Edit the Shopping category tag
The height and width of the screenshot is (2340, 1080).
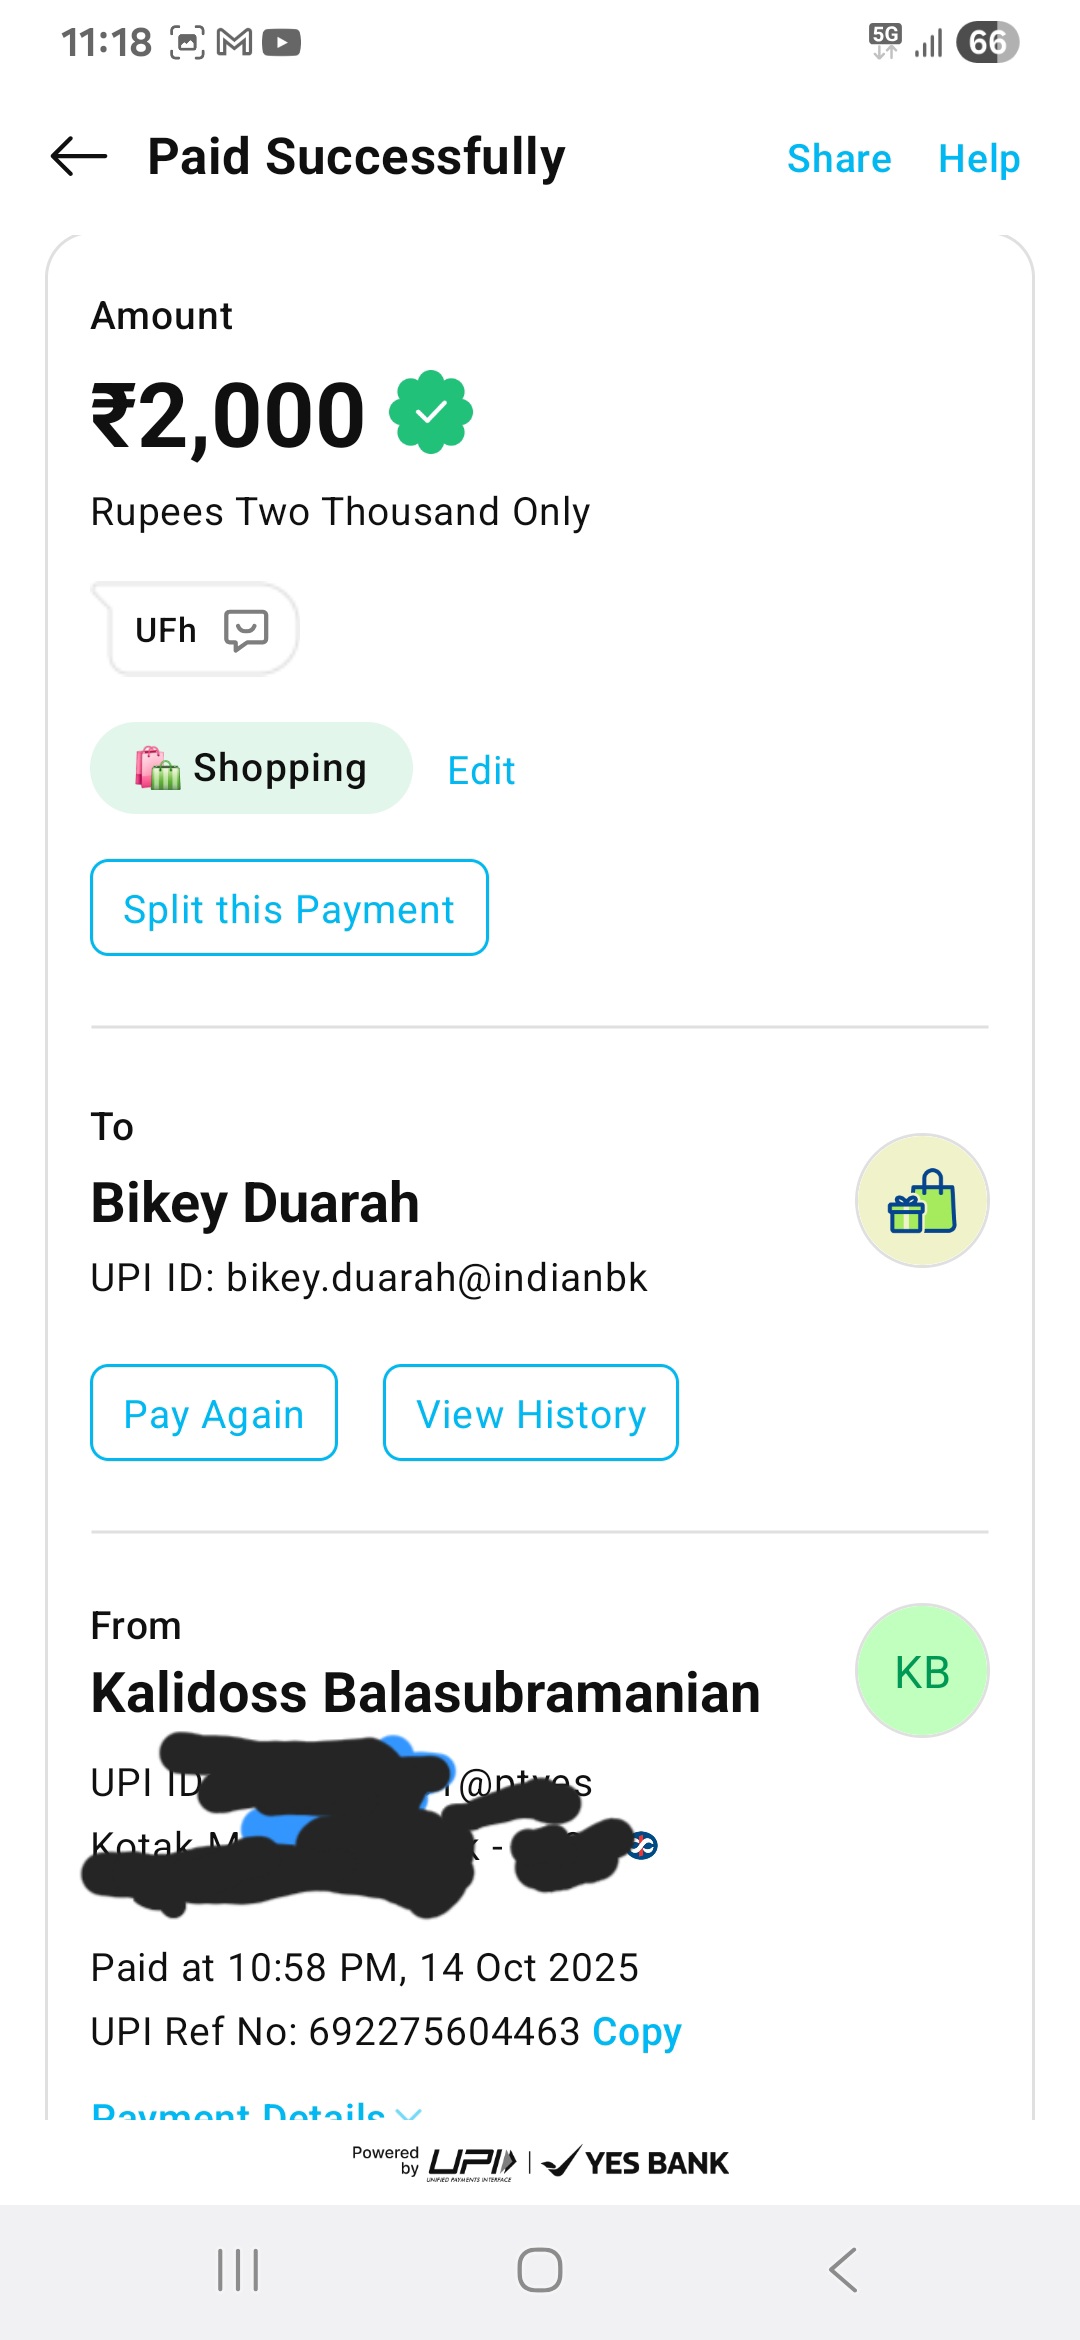[481, 771]
